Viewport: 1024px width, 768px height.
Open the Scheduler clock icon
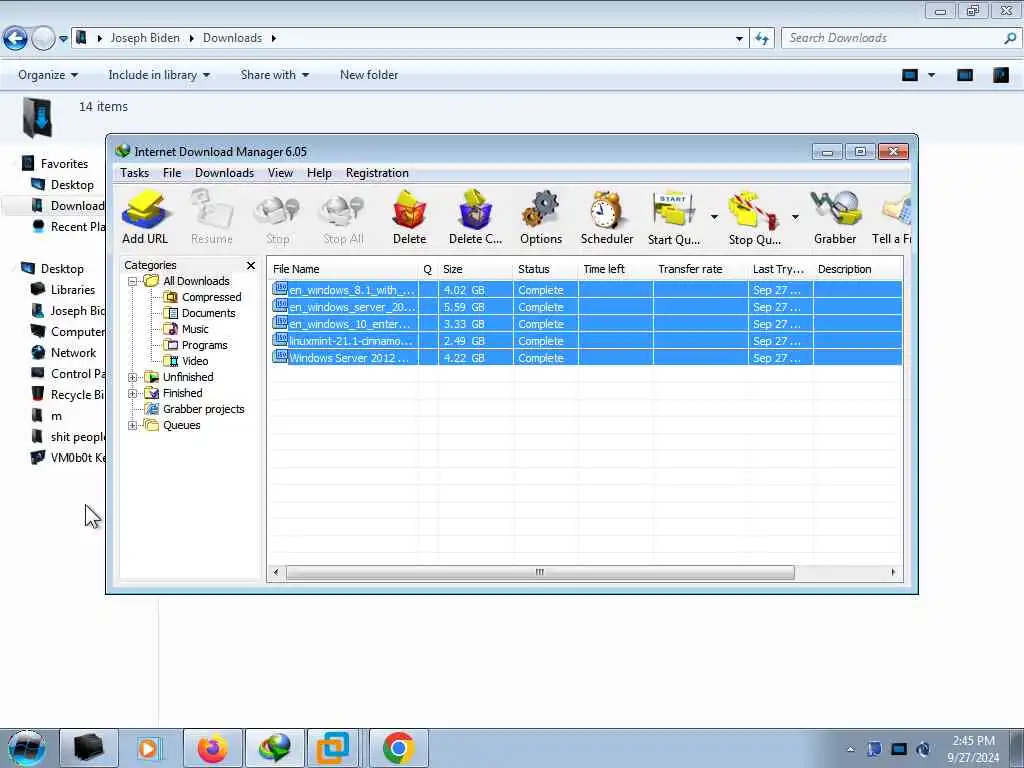pos(607,217)
